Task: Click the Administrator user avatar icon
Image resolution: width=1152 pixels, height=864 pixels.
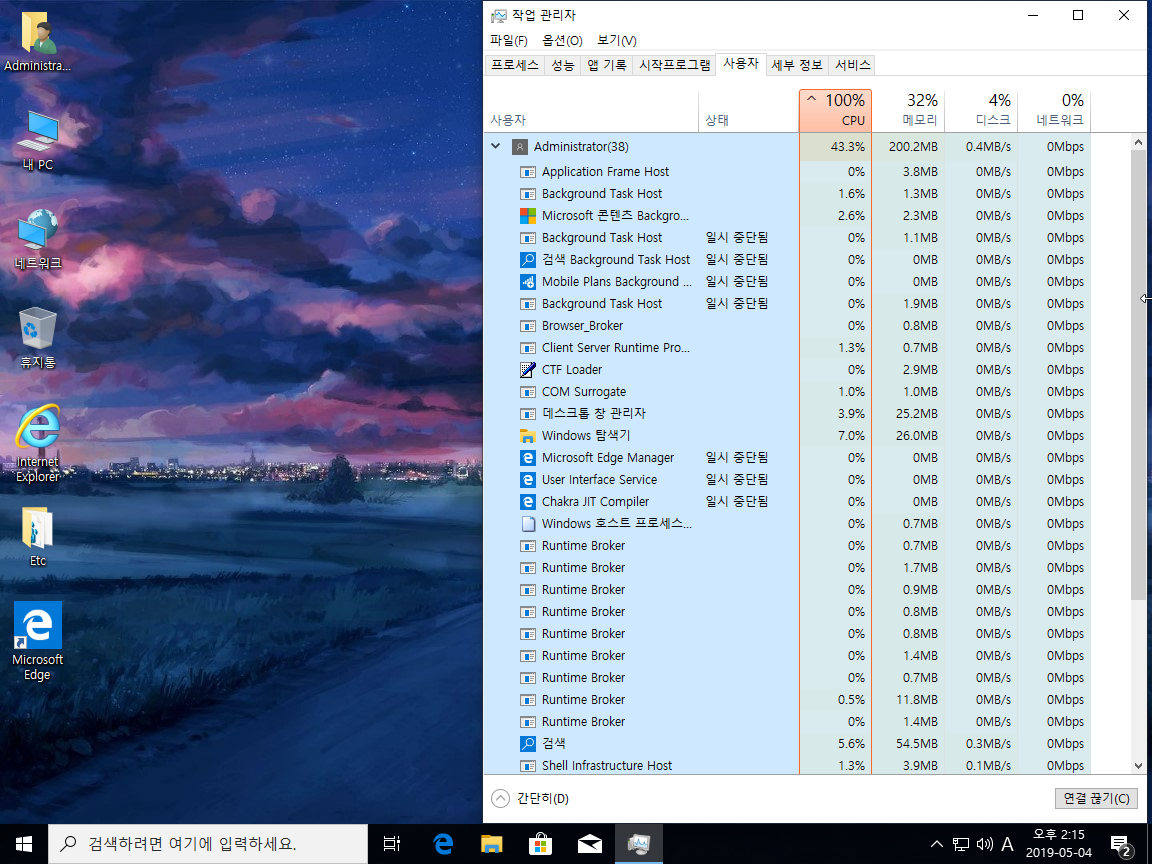Action: pyautogui.click(x=519, y=147)
